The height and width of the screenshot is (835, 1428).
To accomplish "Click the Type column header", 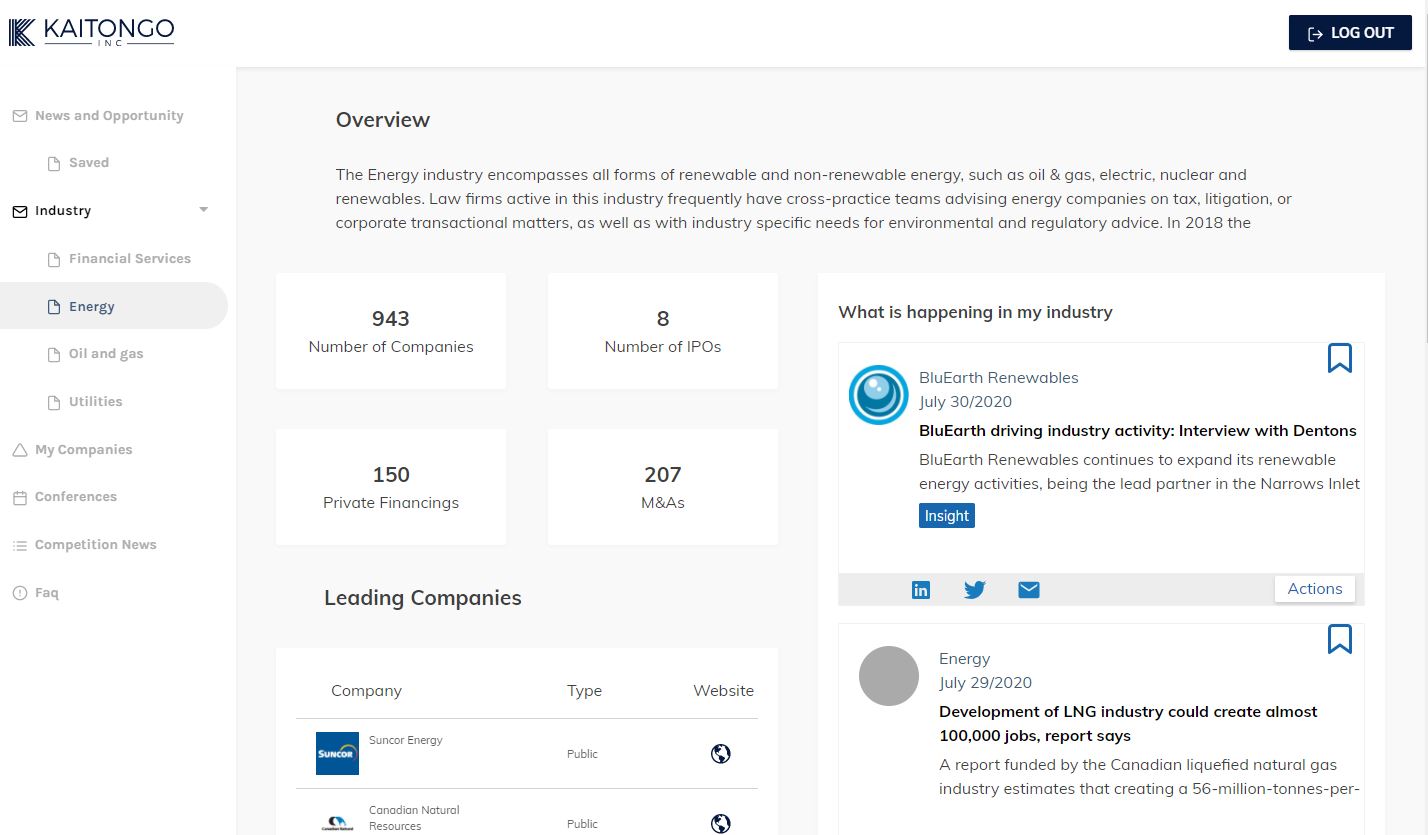I will click(x=584, y=691).
